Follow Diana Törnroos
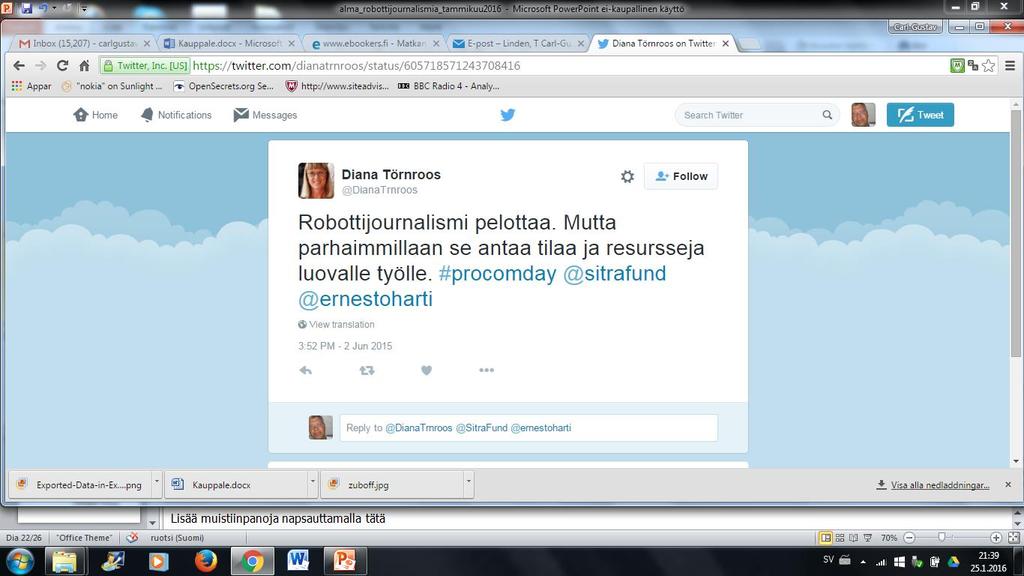Viewport: 1024px width, 576px height. coord(681,176)
